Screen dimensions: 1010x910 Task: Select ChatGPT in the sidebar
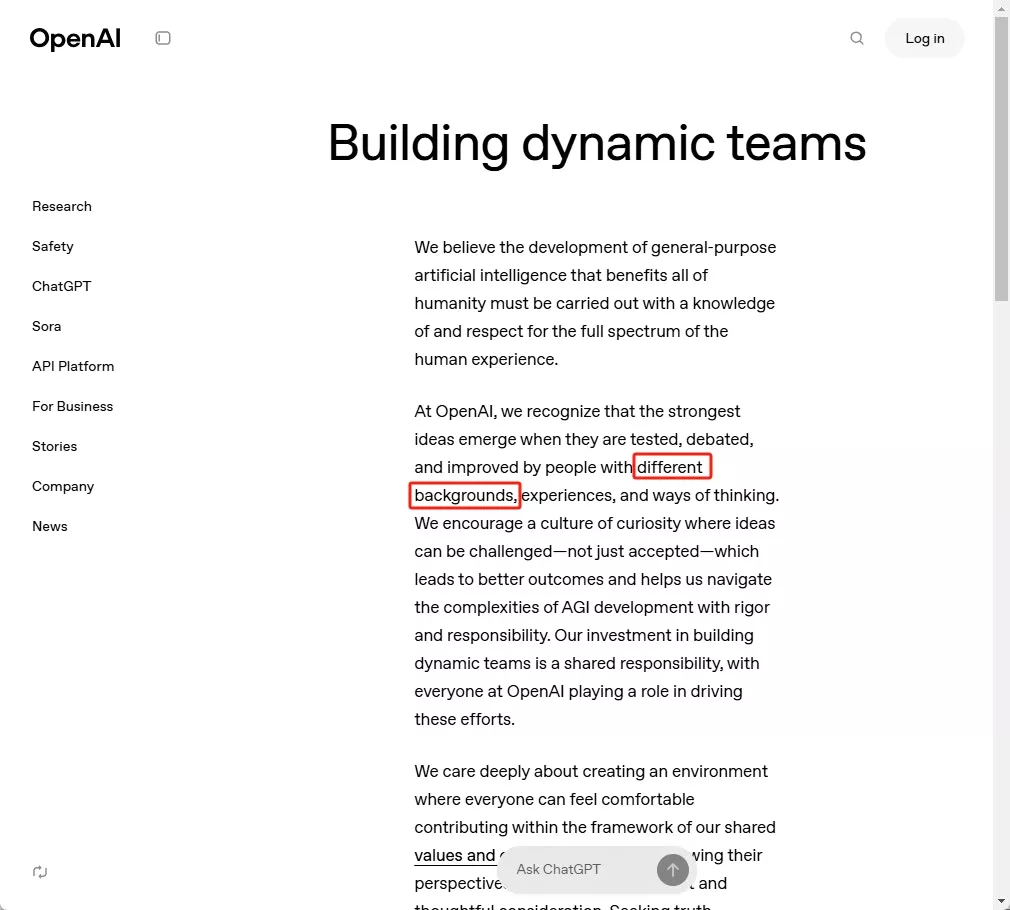pos(62,286)
